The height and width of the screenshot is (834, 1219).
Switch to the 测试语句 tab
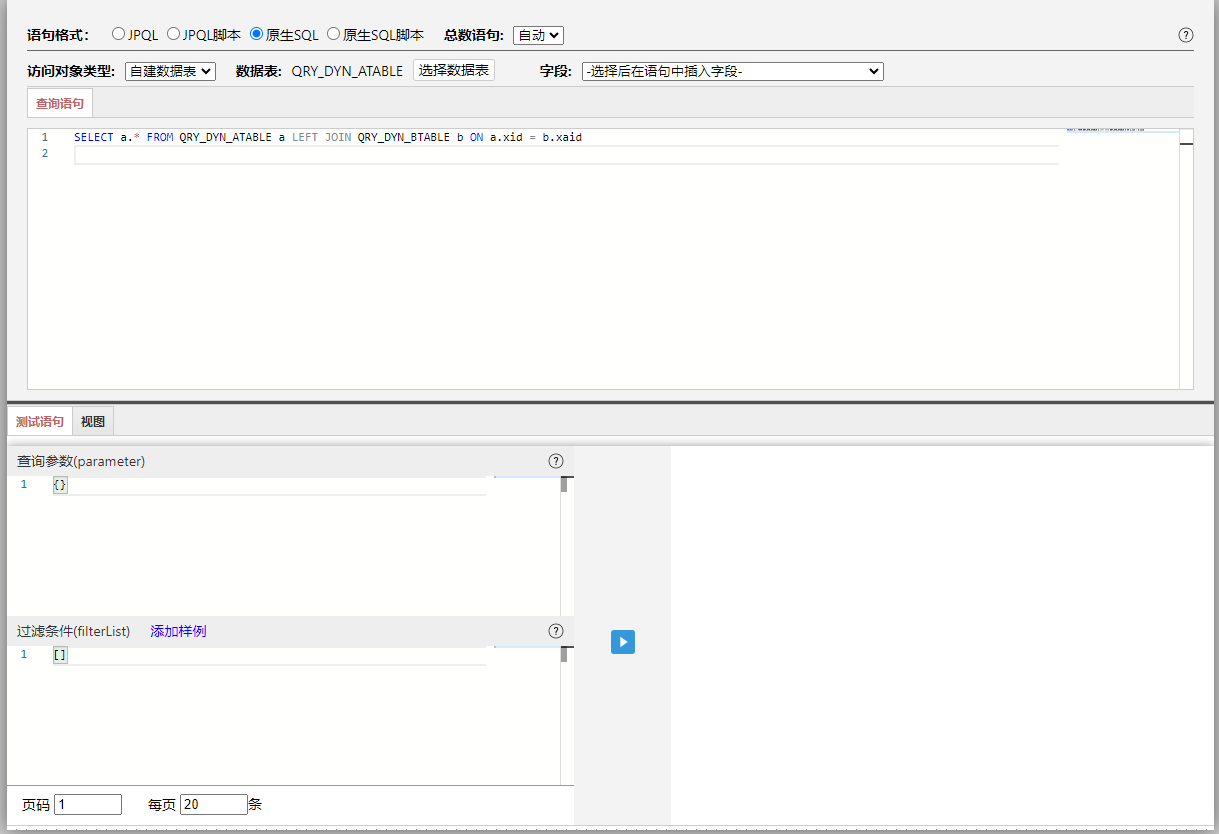point(40,422)
